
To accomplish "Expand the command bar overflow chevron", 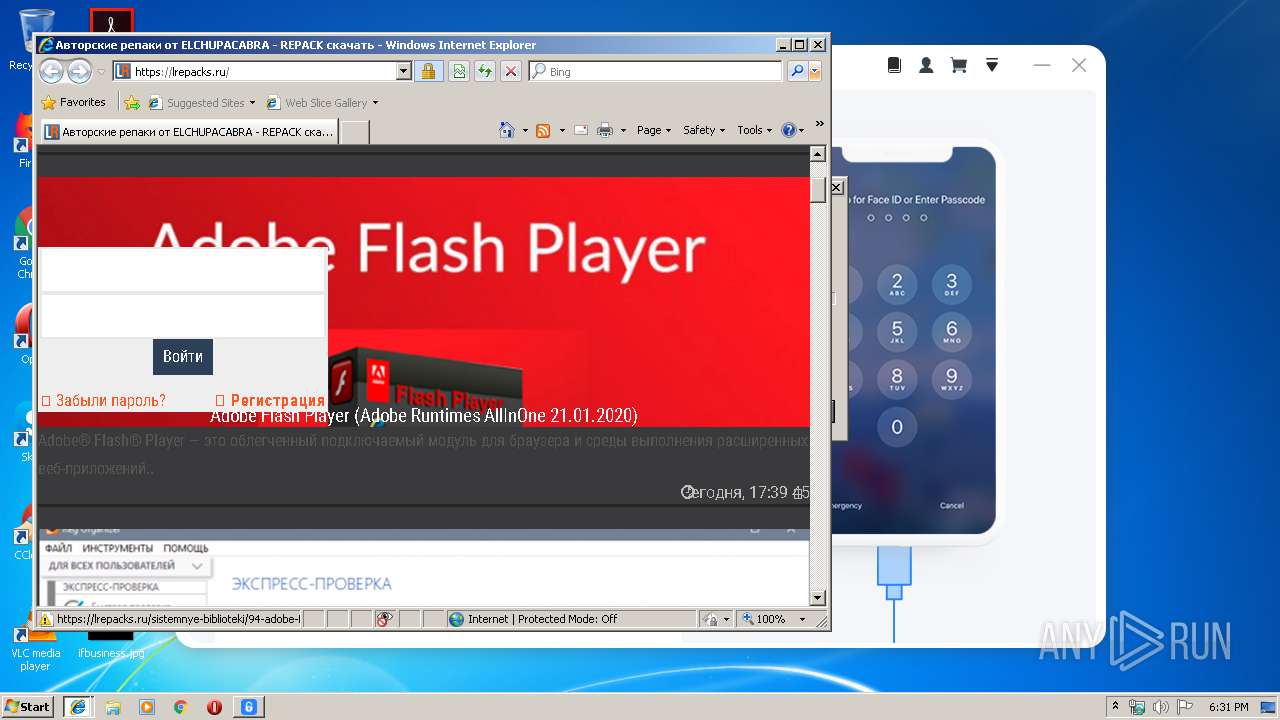I will 820,124.
